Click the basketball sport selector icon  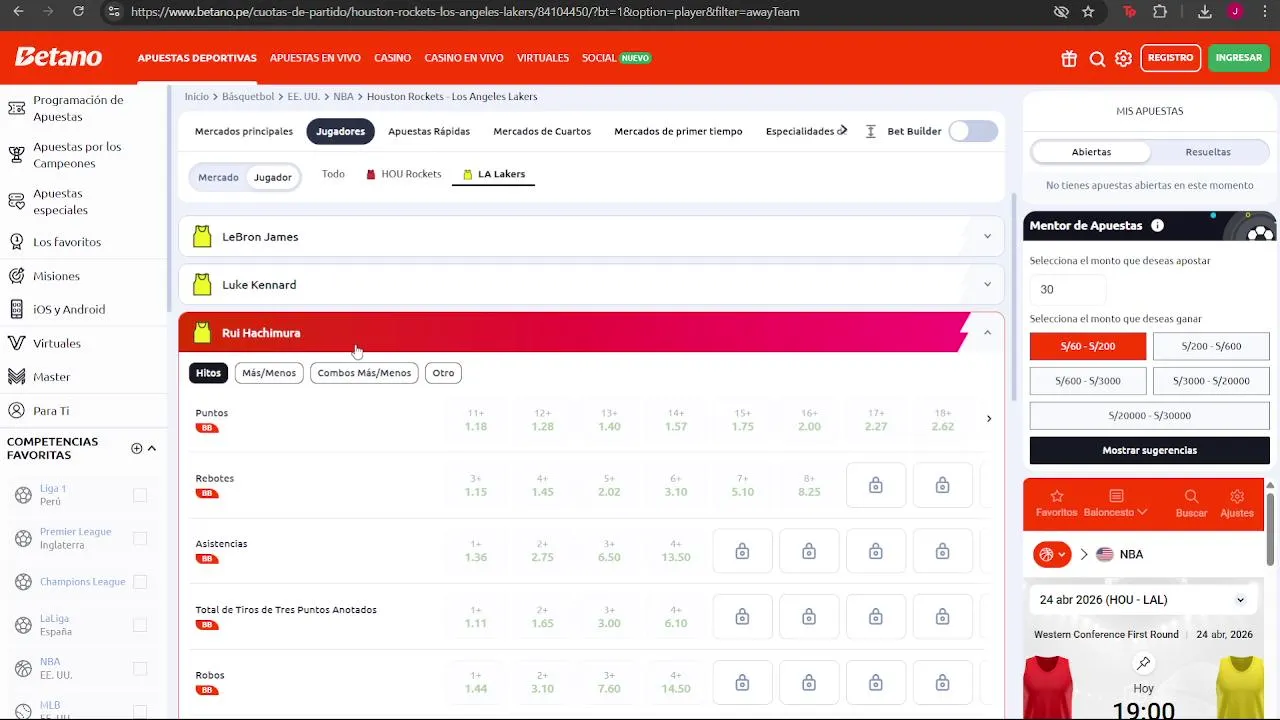1052,554
